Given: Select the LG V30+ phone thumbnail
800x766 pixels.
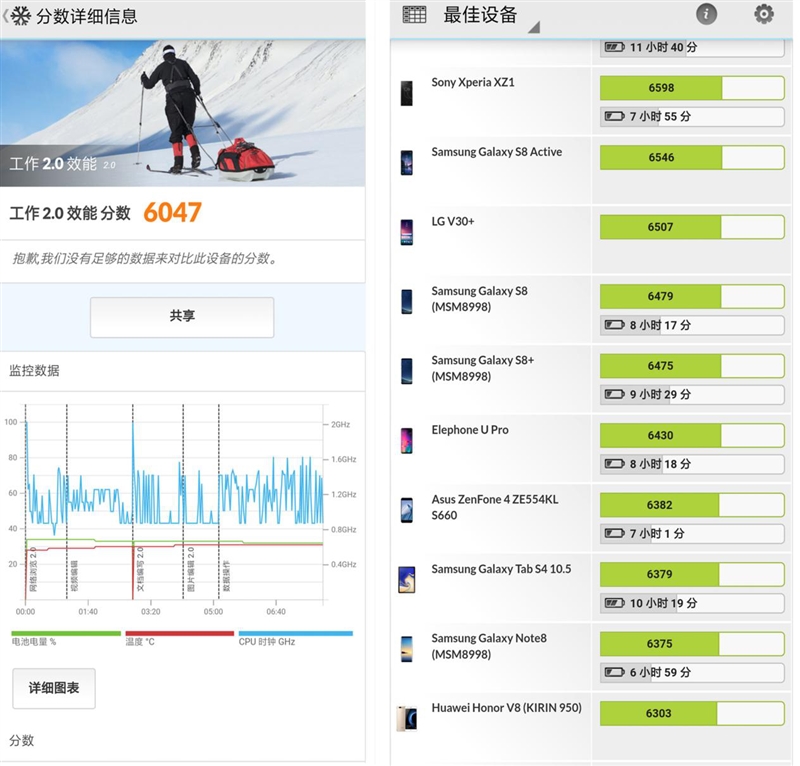Looking at the screenshot, I should coord(407,232).
